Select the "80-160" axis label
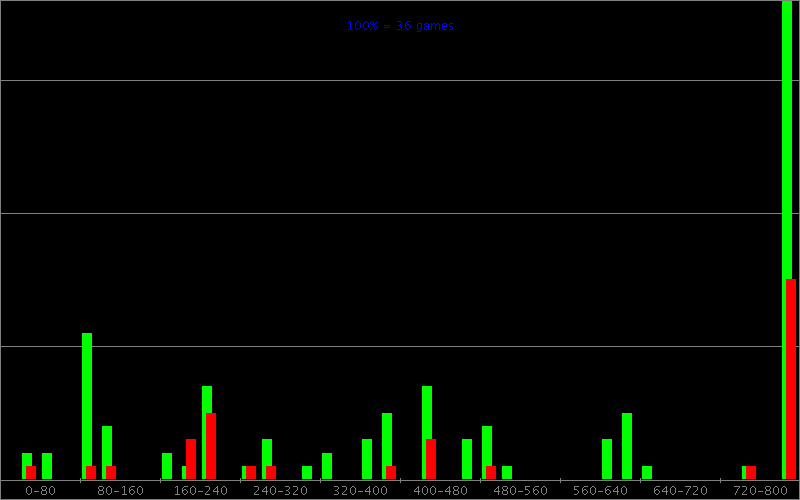800x500 pixels. tap(120, 491)
